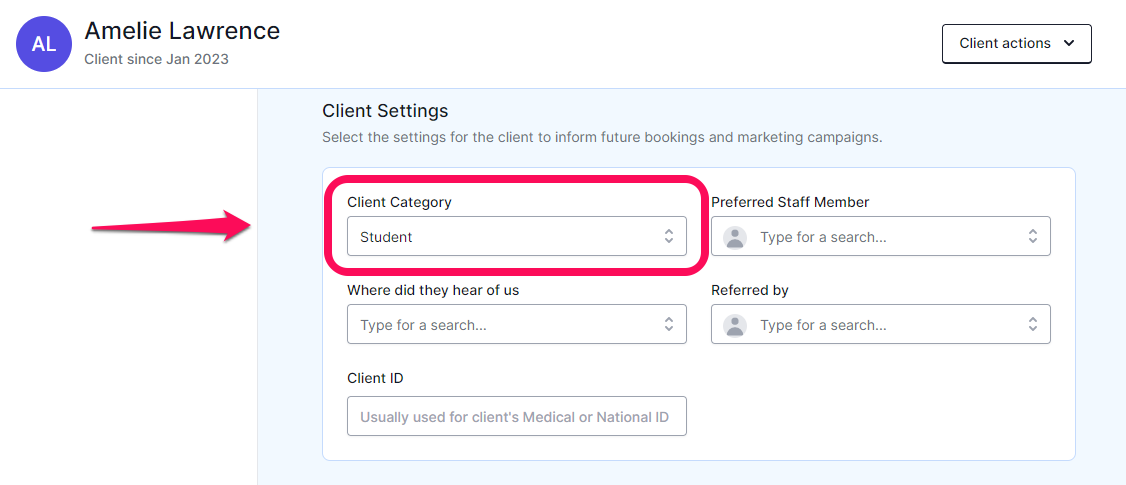Click the Amelie Lawrence client name

[182, 31]
